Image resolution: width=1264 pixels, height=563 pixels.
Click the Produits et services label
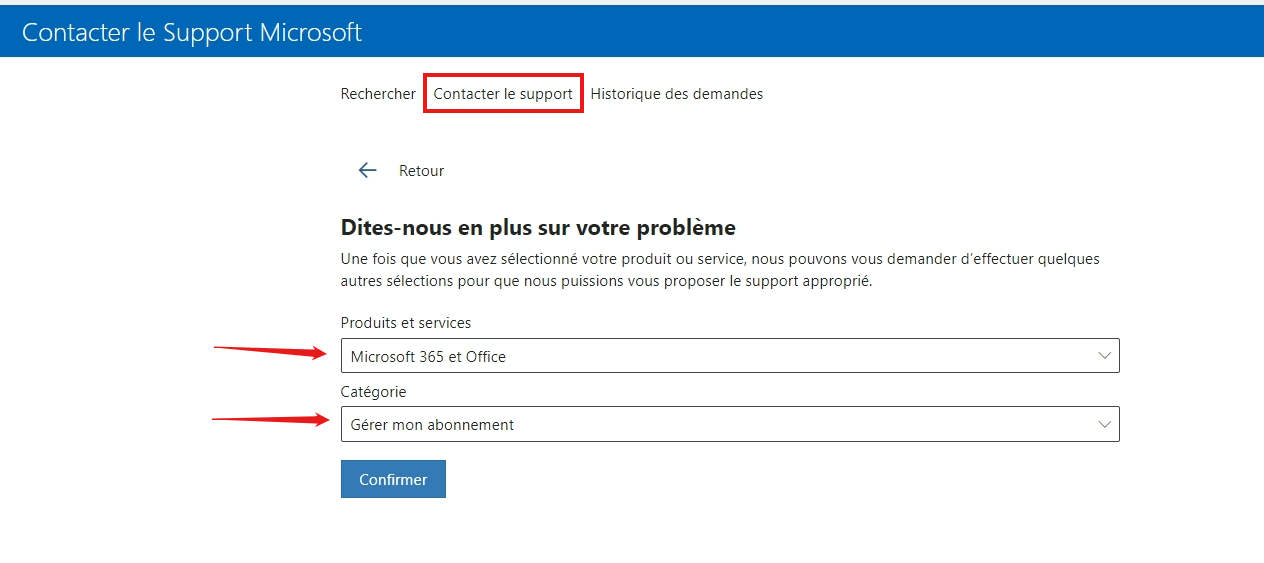[x=406, y=323]
